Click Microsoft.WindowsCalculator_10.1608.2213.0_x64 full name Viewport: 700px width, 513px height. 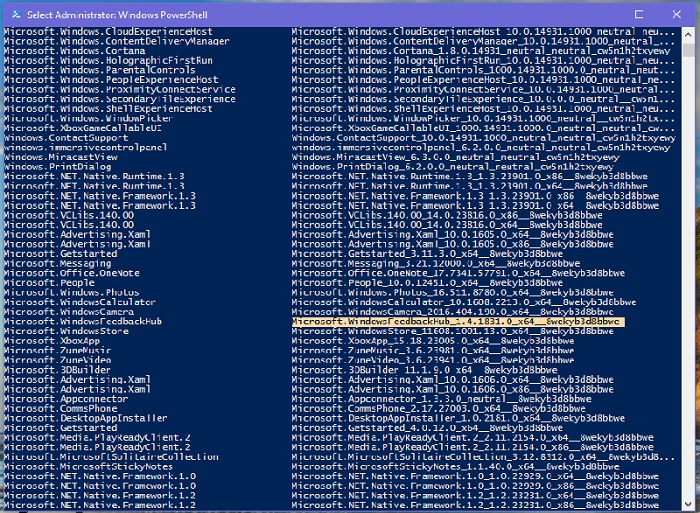pyautogui.click(x=464, y=302)
